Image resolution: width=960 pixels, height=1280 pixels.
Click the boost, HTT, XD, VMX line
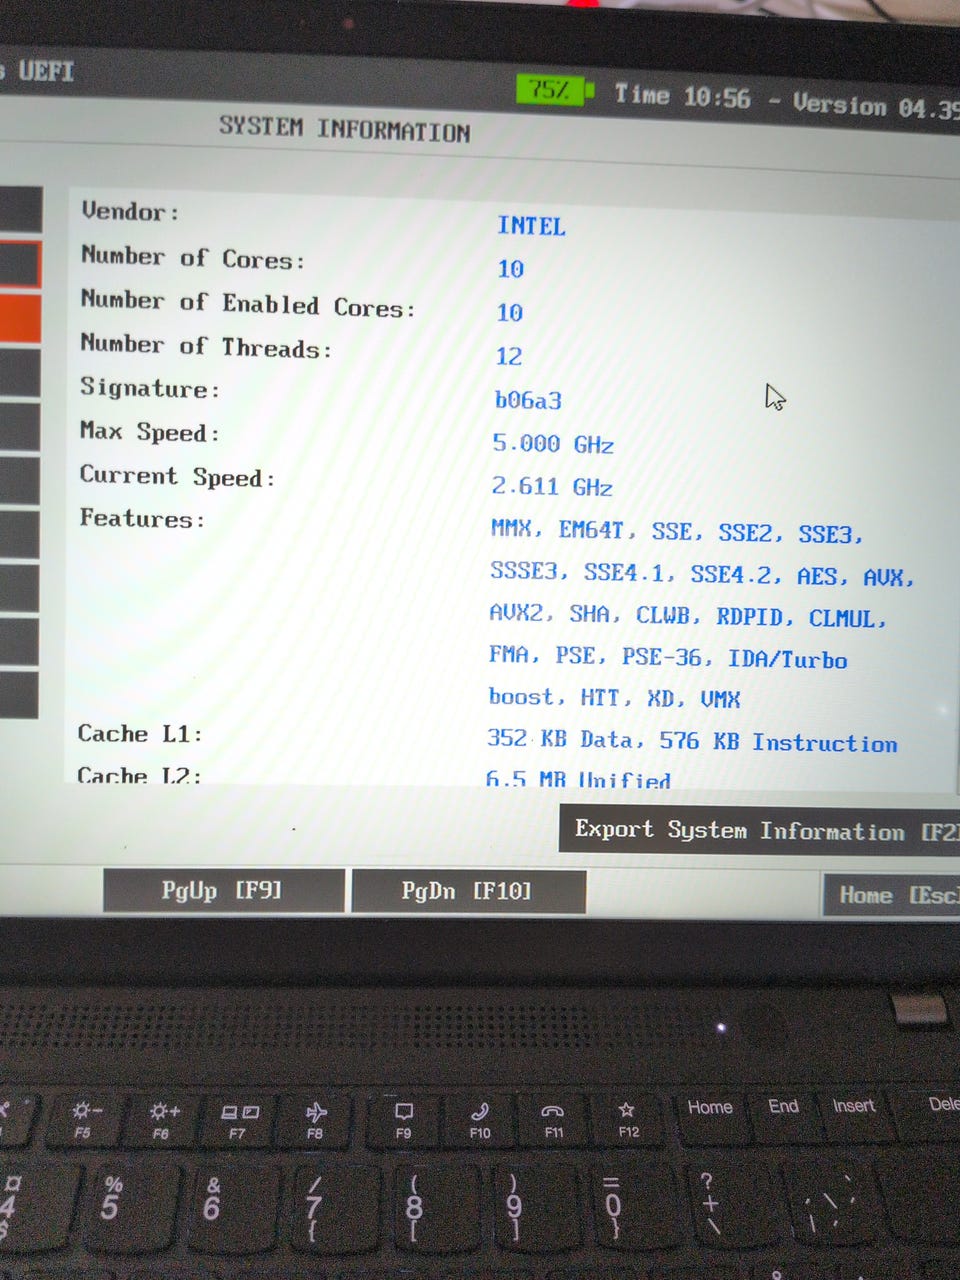[614, 697]
